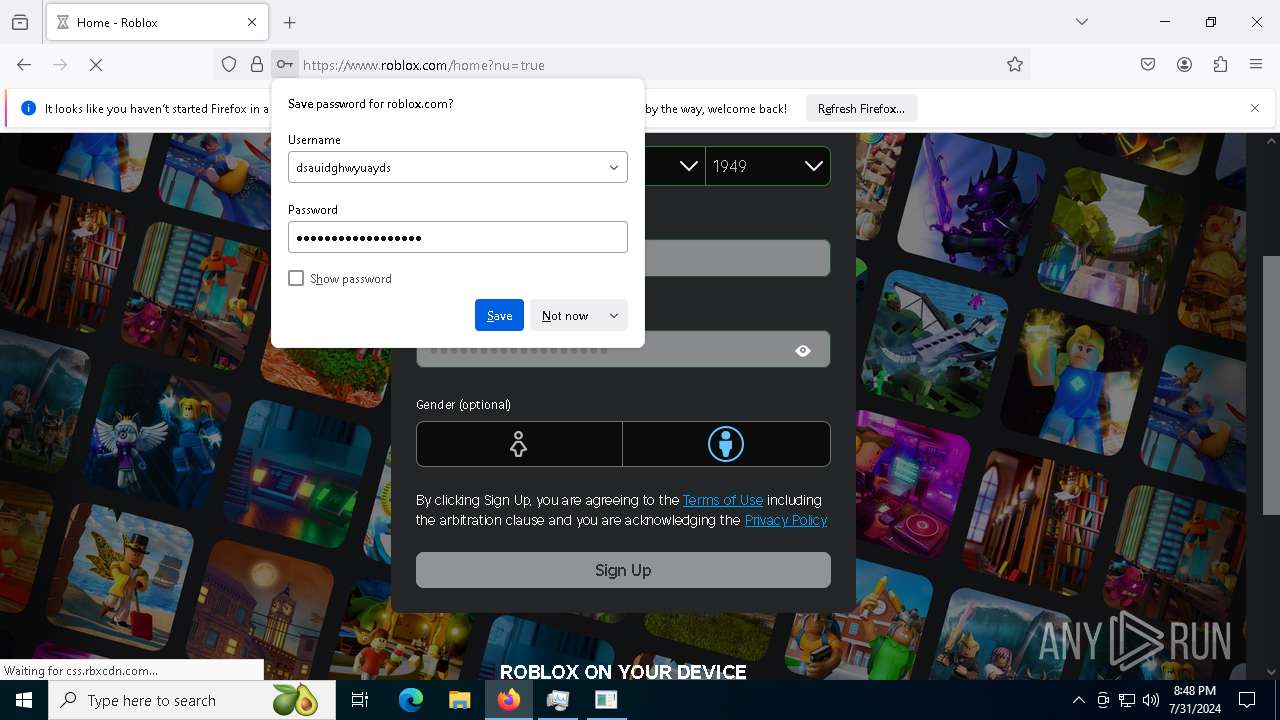Dismiss the Firefox notification bar

[1255, 108]
